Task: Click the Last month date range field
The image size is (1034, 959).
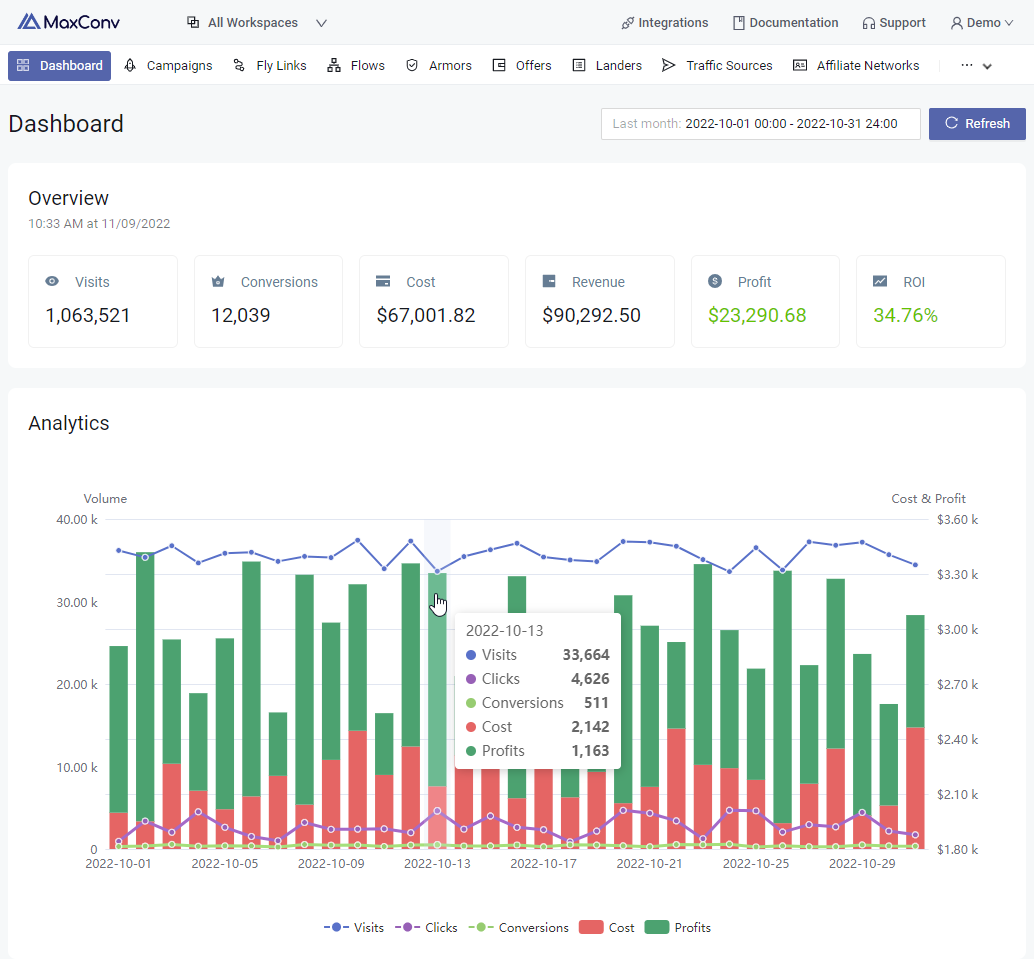Action: click(760, 124)
